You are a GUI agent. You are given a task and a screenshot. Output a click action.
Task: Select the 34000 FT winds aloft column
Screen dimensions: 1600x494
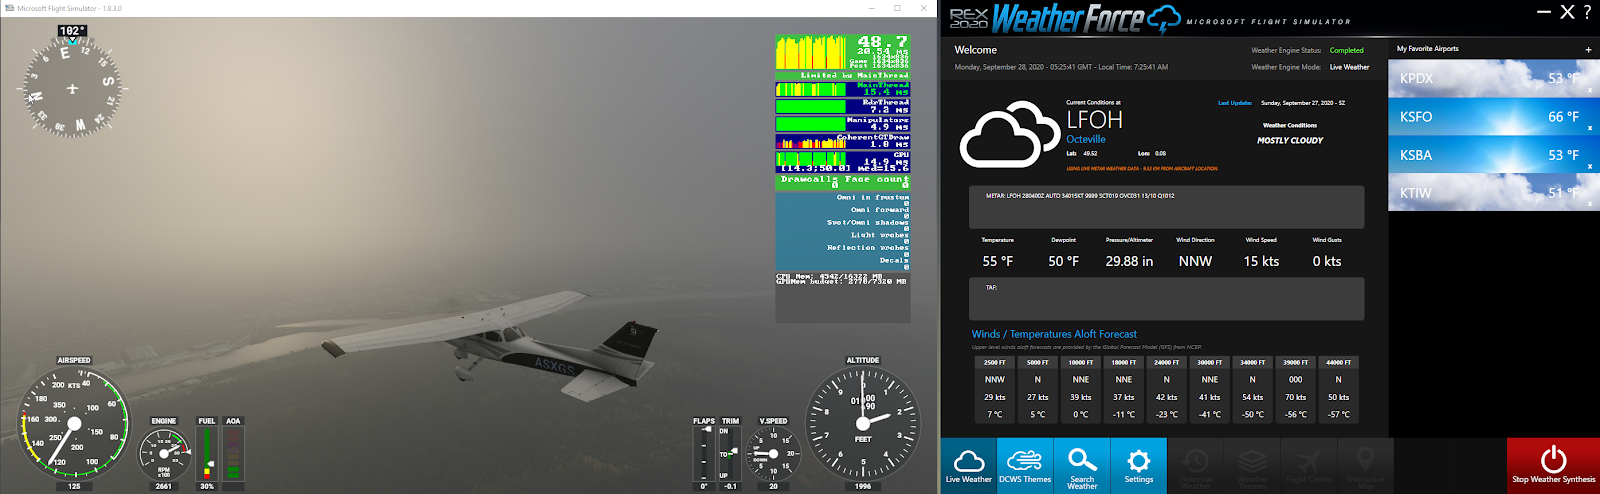tap(1252, 388)
